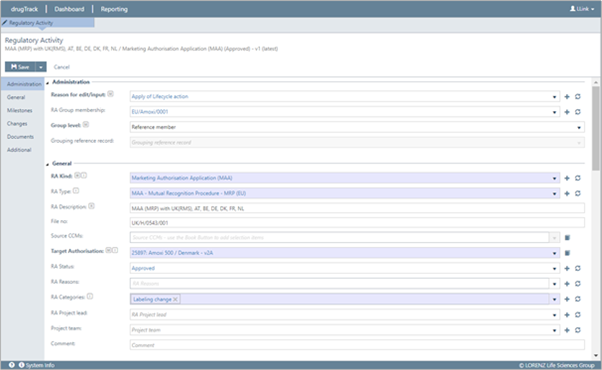Screen dimensions: 602x370
Task: Click into the File no input field
Action: coord(357,223)
